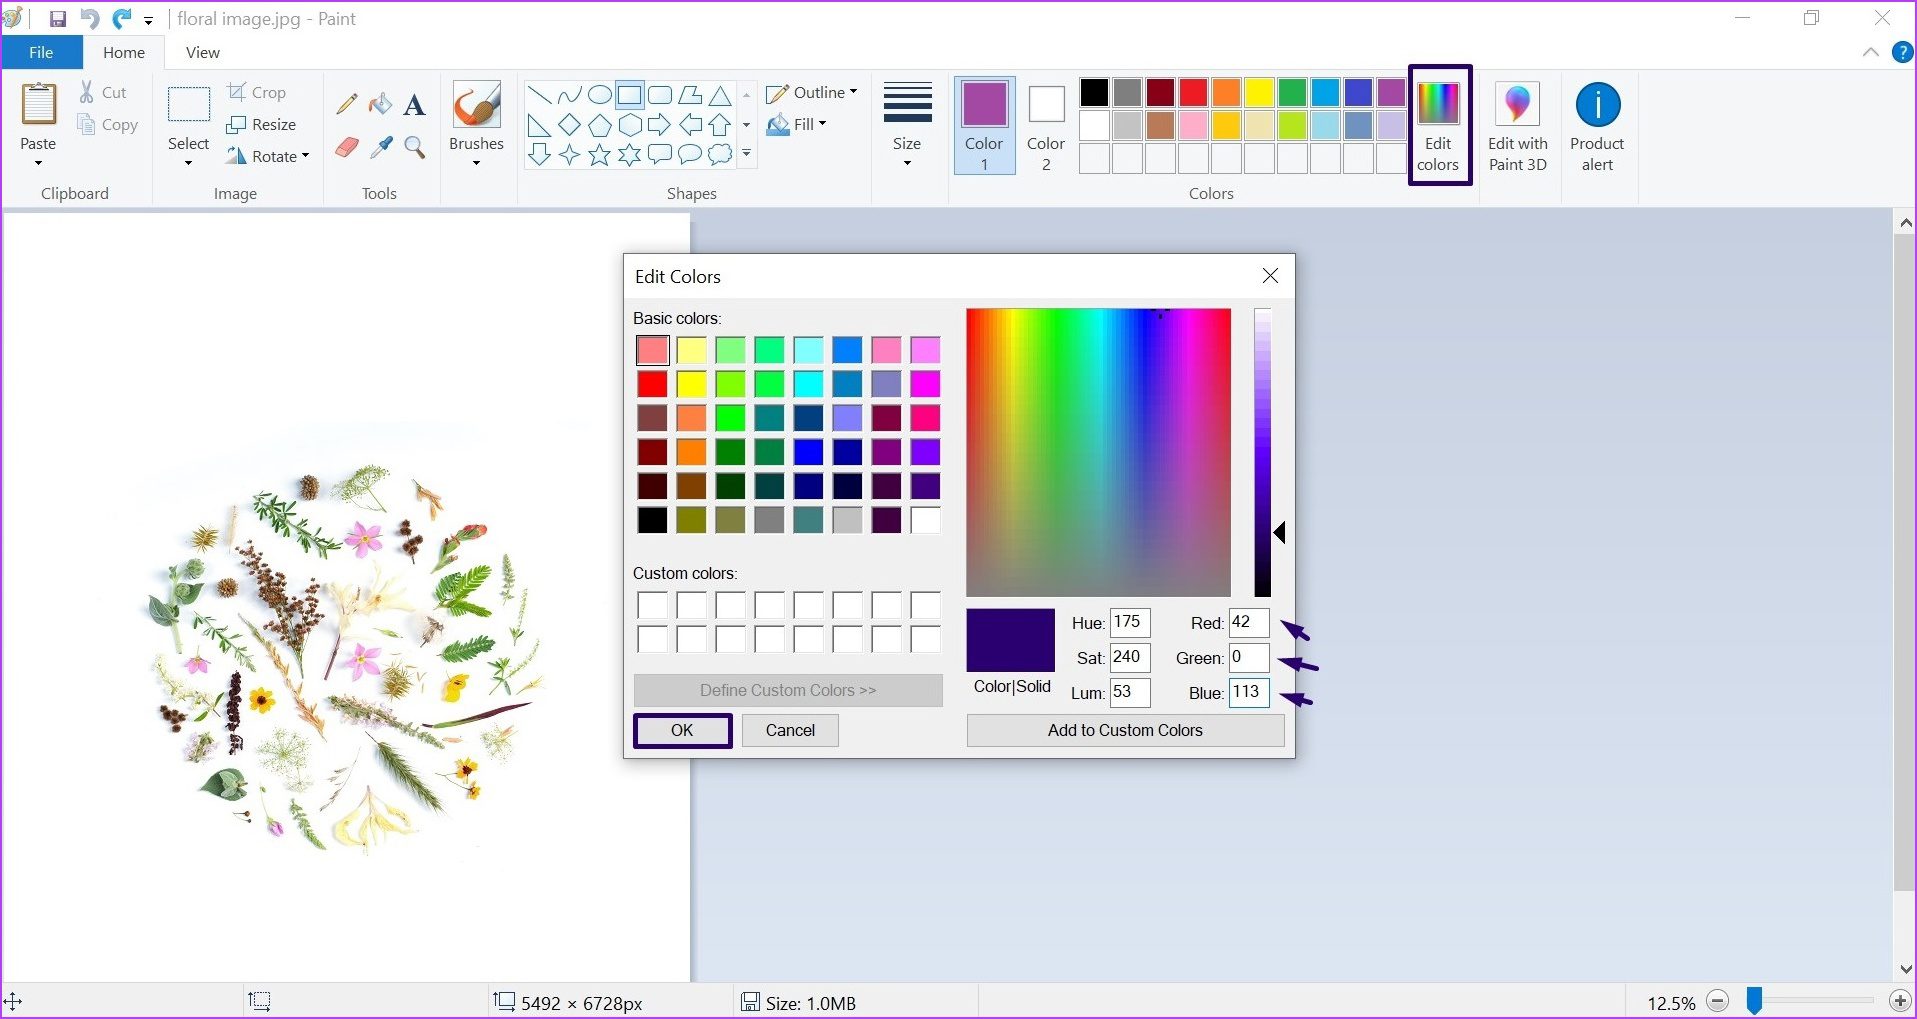
Task: Choose the Text tool
Action: pyautogui.click(x=414, y=103)
